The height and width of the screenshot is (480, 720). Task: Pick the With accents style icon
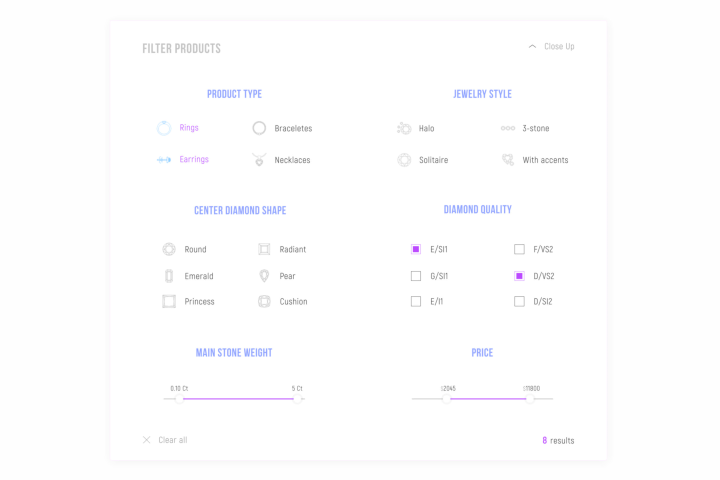click(508, 160)
